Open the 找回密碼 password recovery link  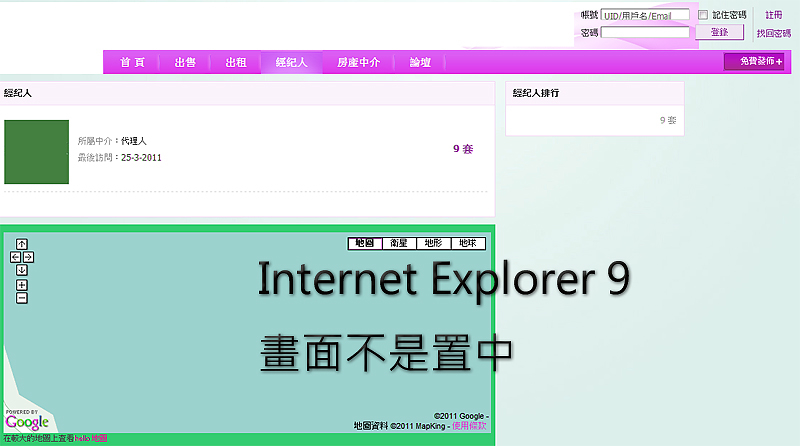point(773,33)
